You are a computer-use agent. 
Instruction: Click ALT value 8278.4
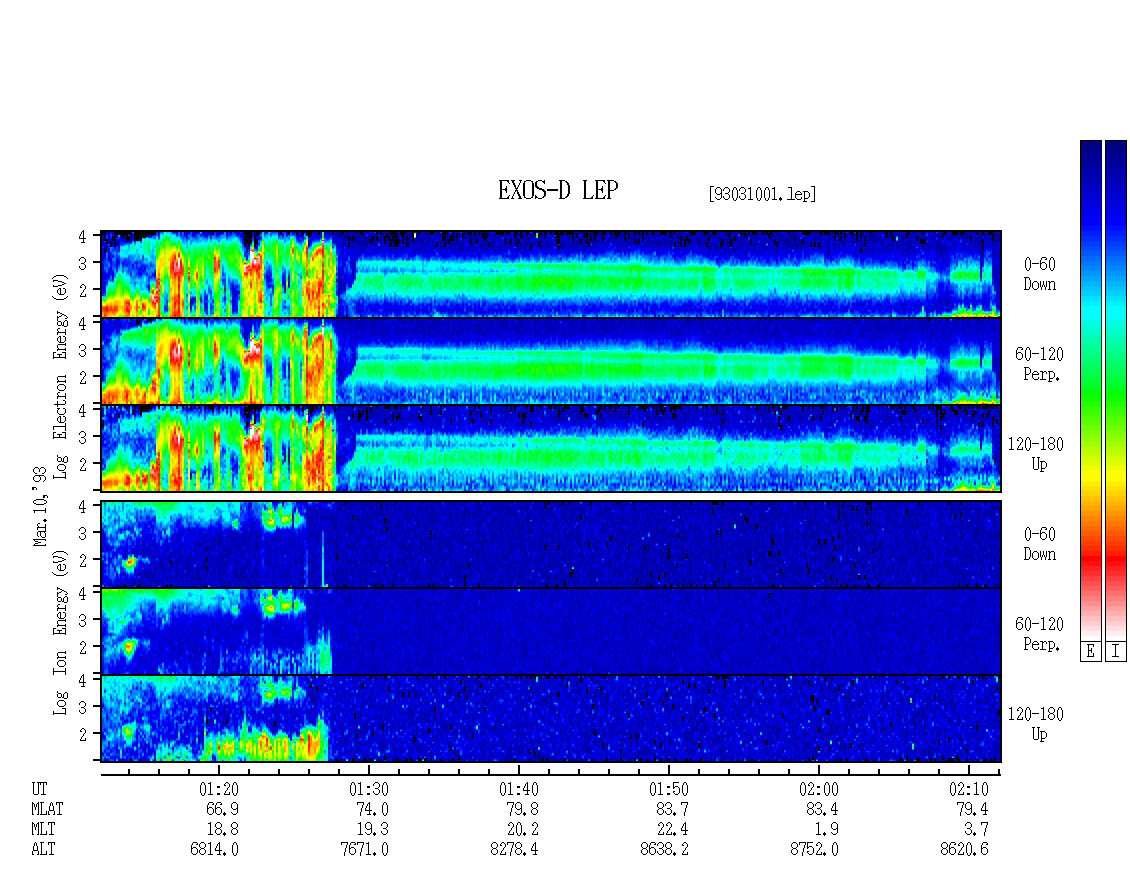tap(515, 850)
